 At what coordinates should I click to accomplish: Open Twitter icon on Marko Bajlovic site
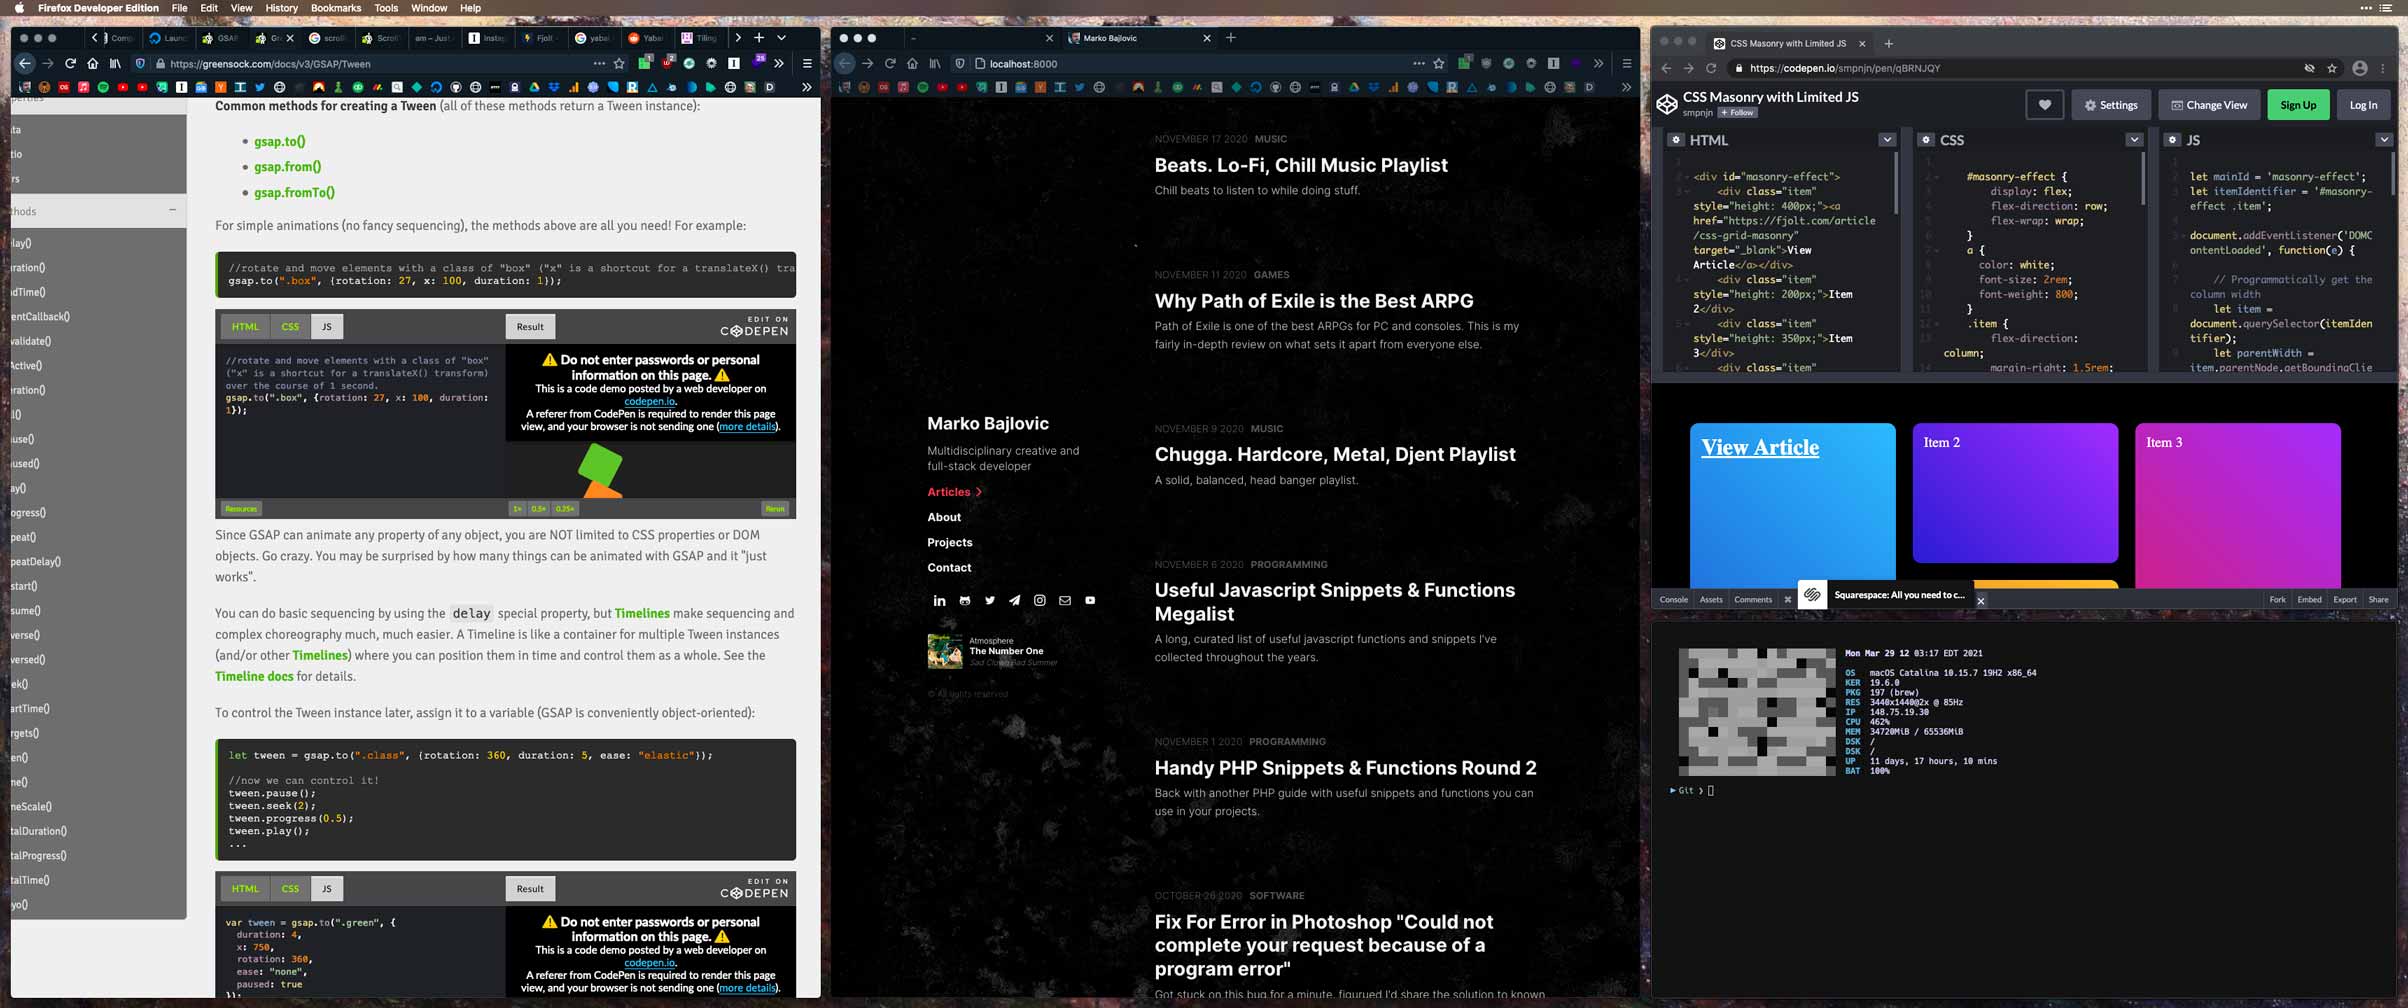[990, 600]
